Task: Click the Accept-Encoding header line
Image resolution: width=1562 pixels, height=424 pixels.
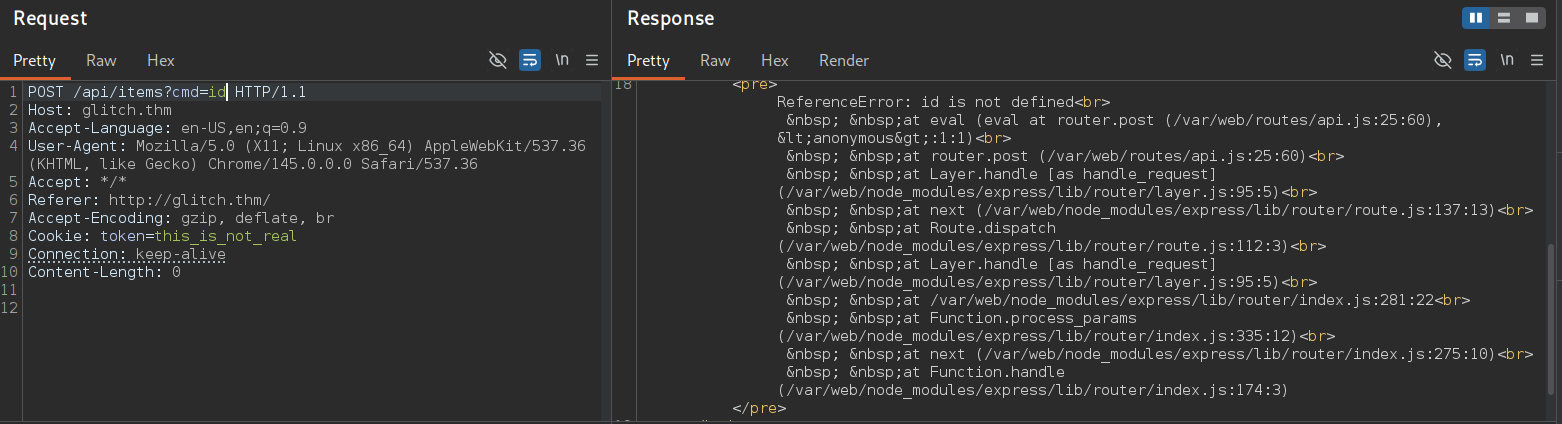Action: 181,218
